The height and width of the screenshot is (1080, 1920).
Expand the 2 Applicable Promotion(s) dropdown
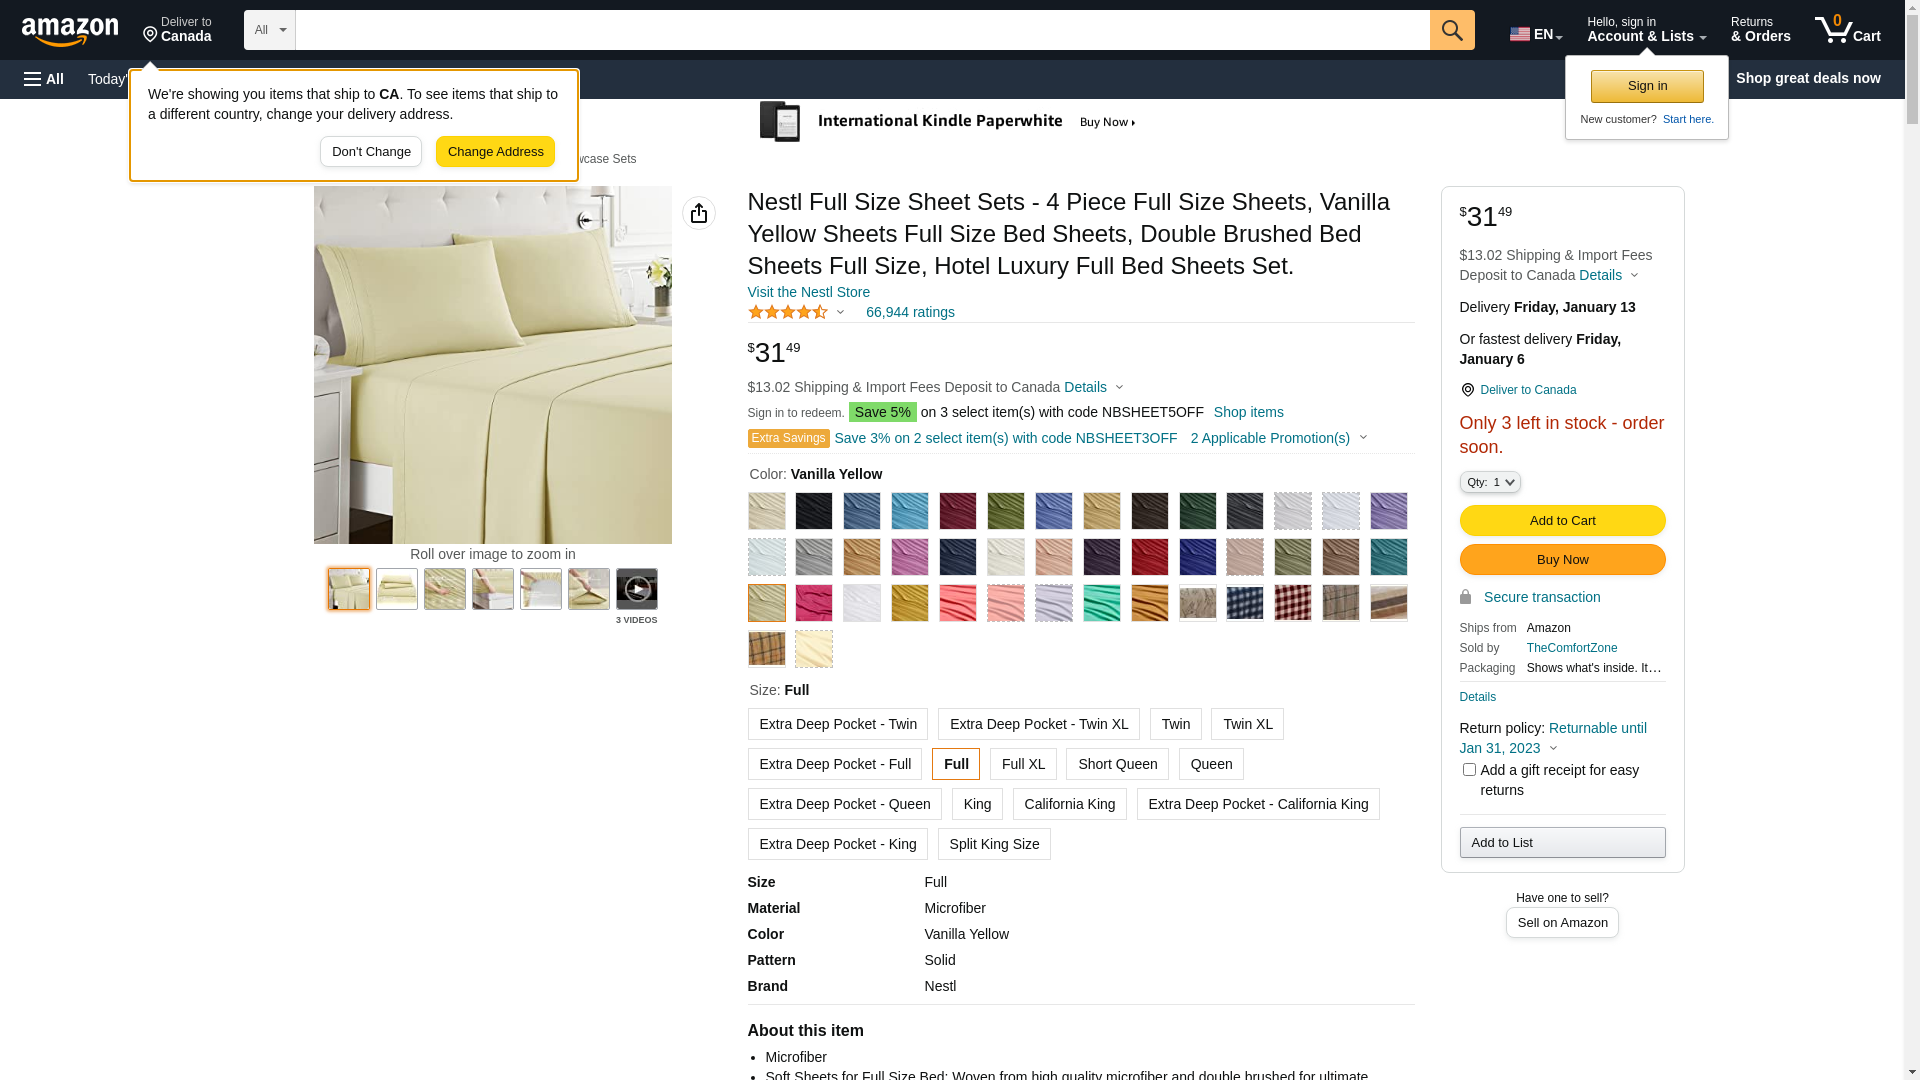(1278, 438)
